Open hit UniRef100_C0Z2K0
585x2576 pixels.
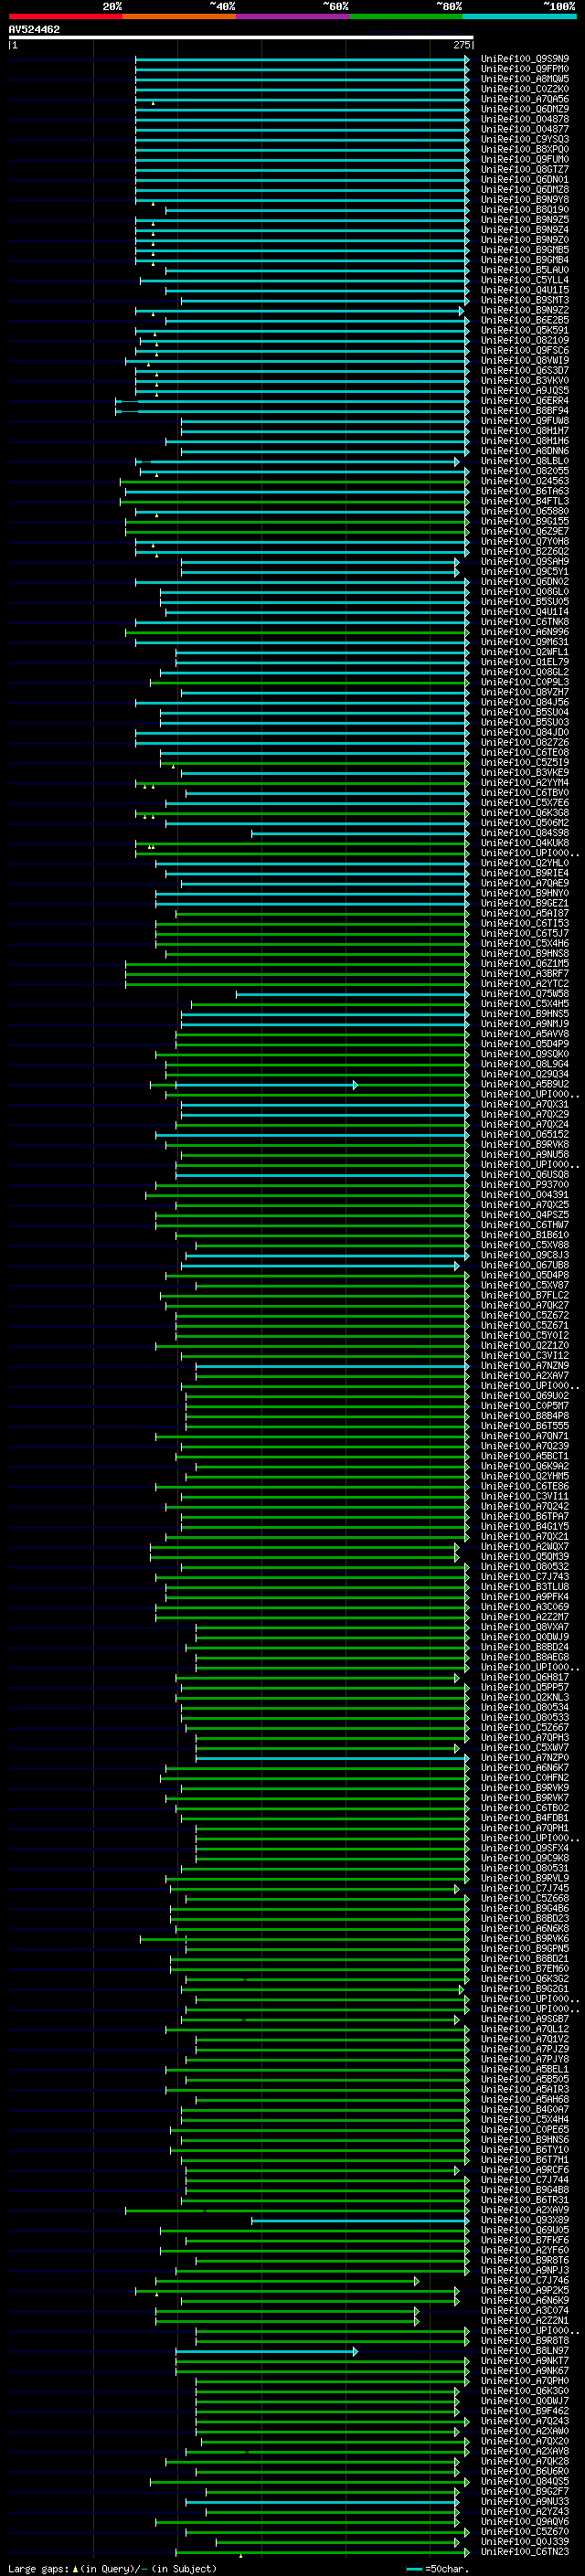click(525, 89)
